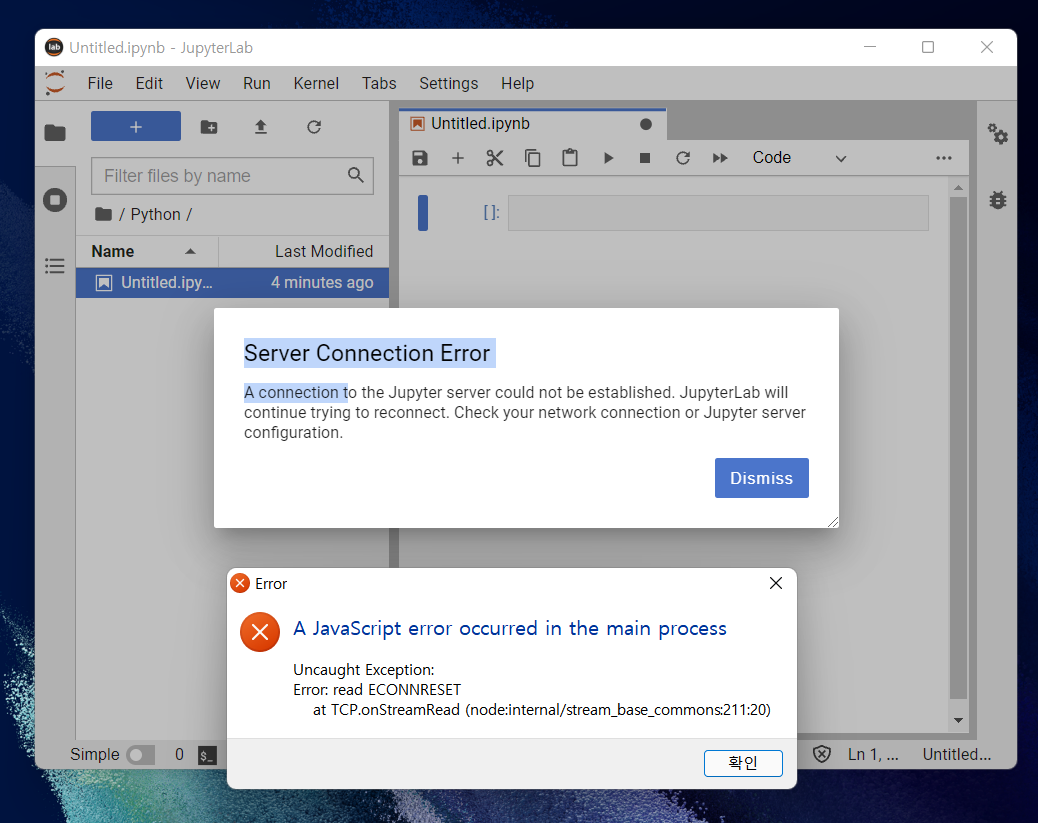
Task: Close the JavaScript Error dialog with X
Action: [x=776, y=583]
